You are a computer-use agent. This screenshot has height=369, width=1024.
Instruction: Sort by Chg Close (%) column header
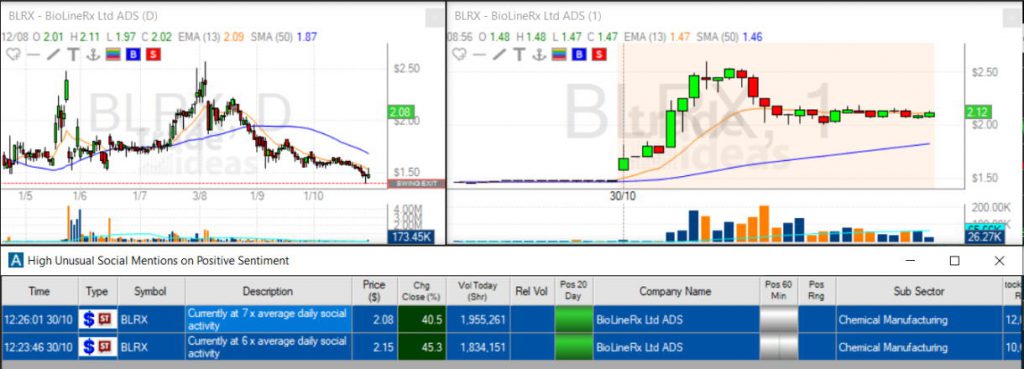click(x=421, y=291)
